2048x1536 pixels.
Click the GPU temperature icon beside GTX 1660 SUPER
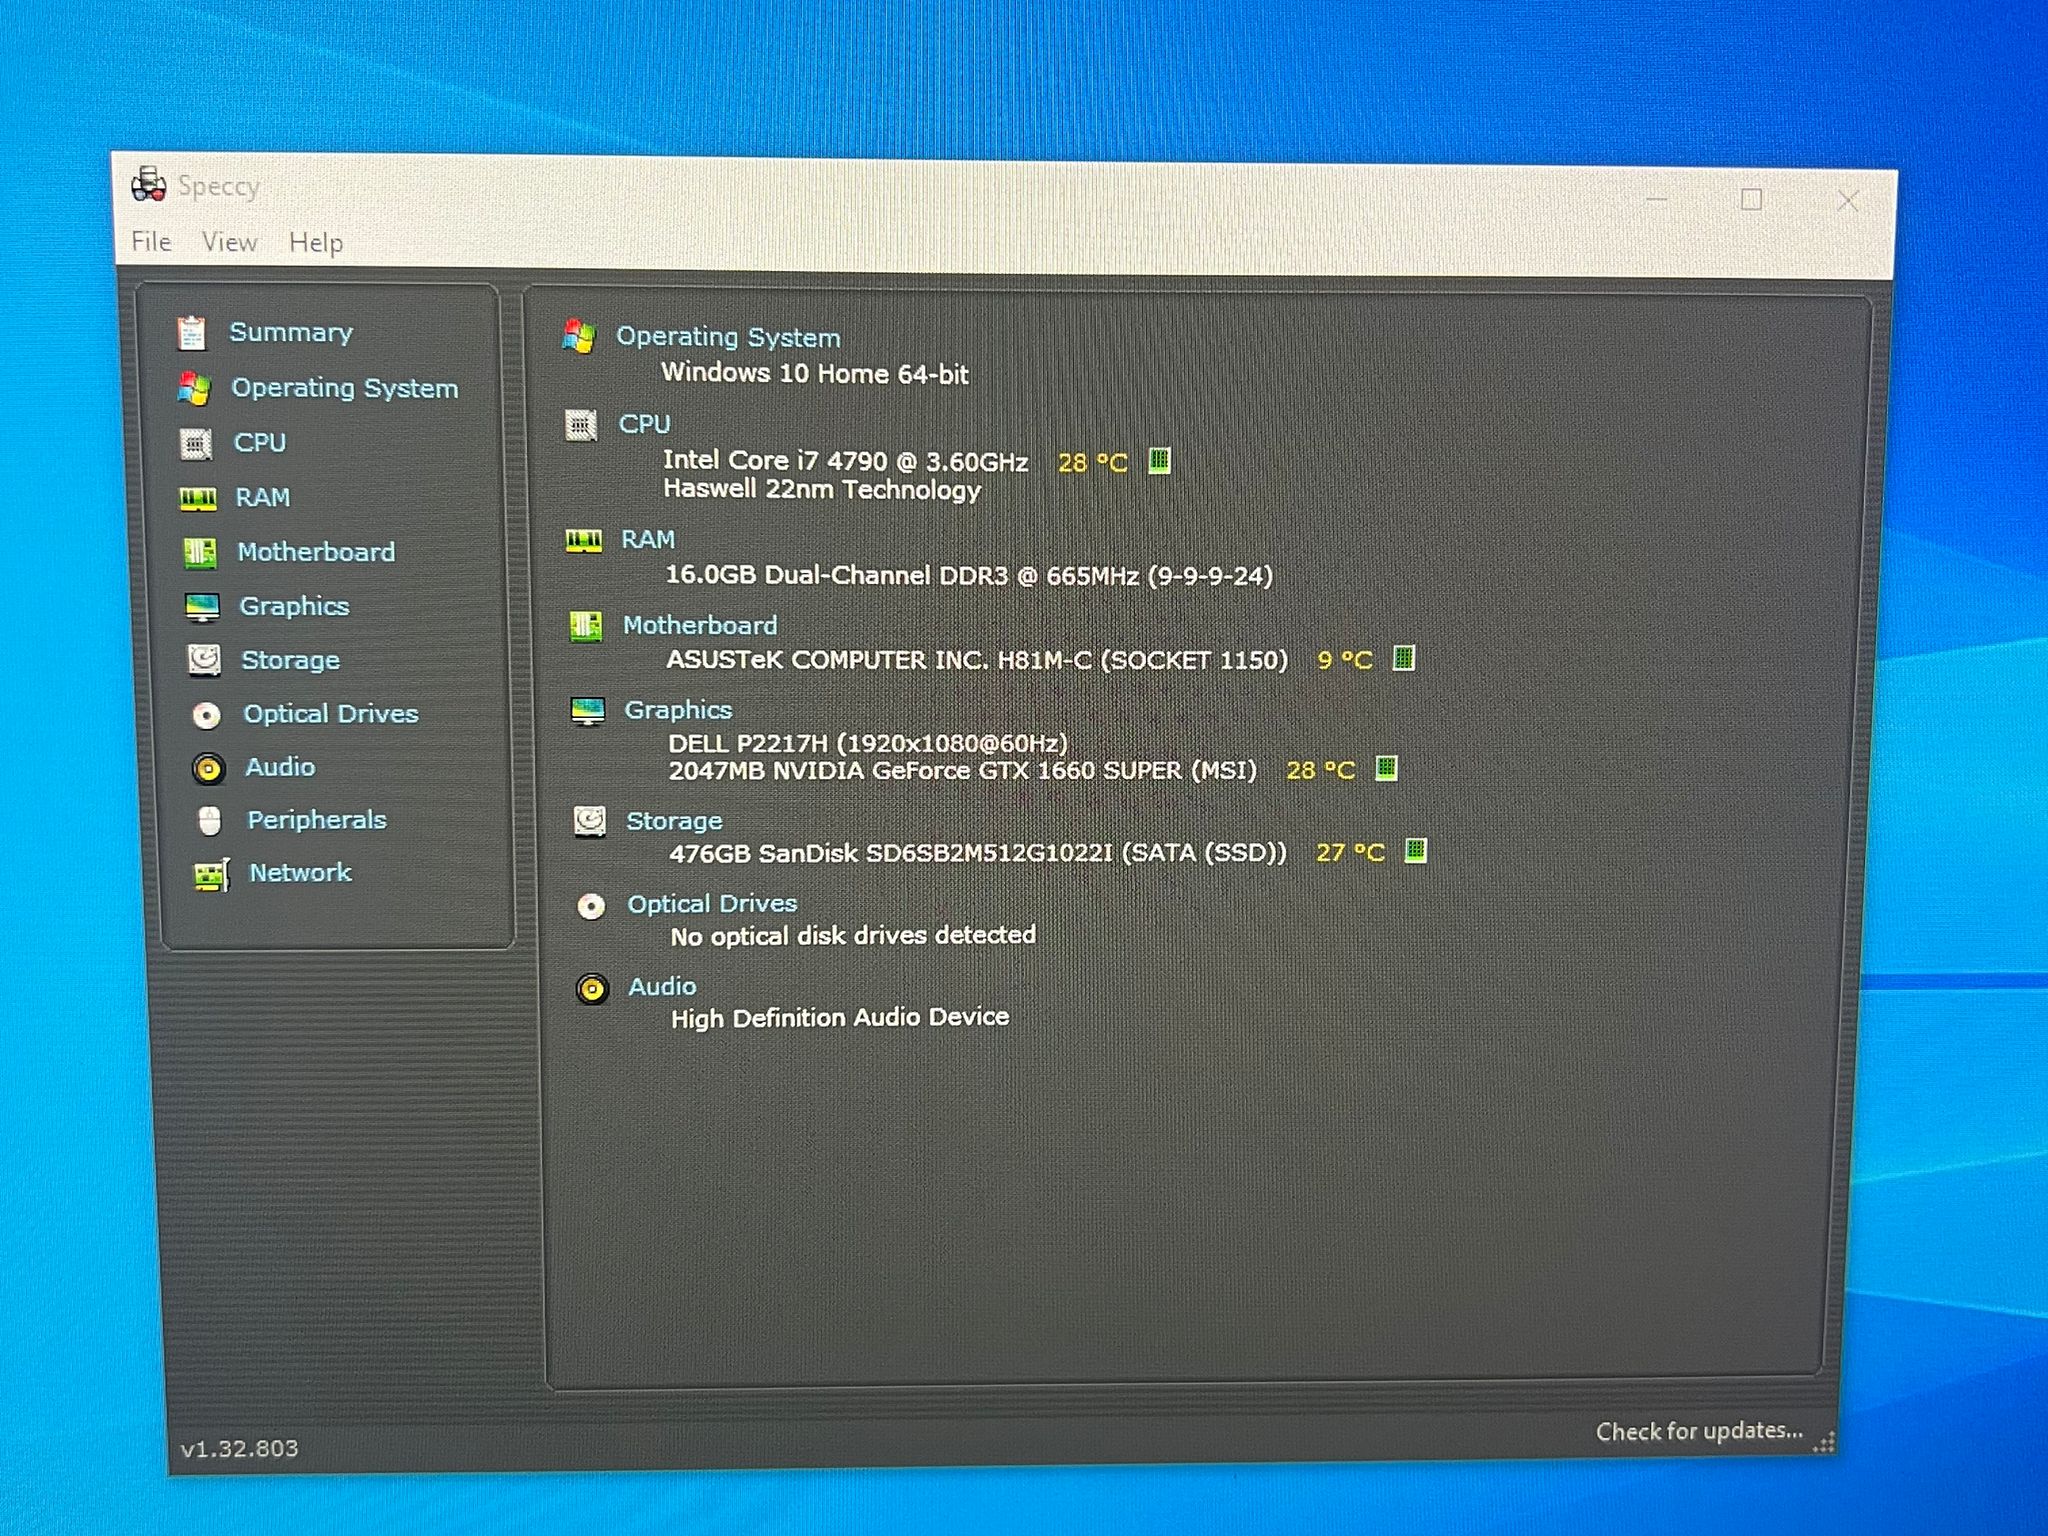click(1386, 768)
